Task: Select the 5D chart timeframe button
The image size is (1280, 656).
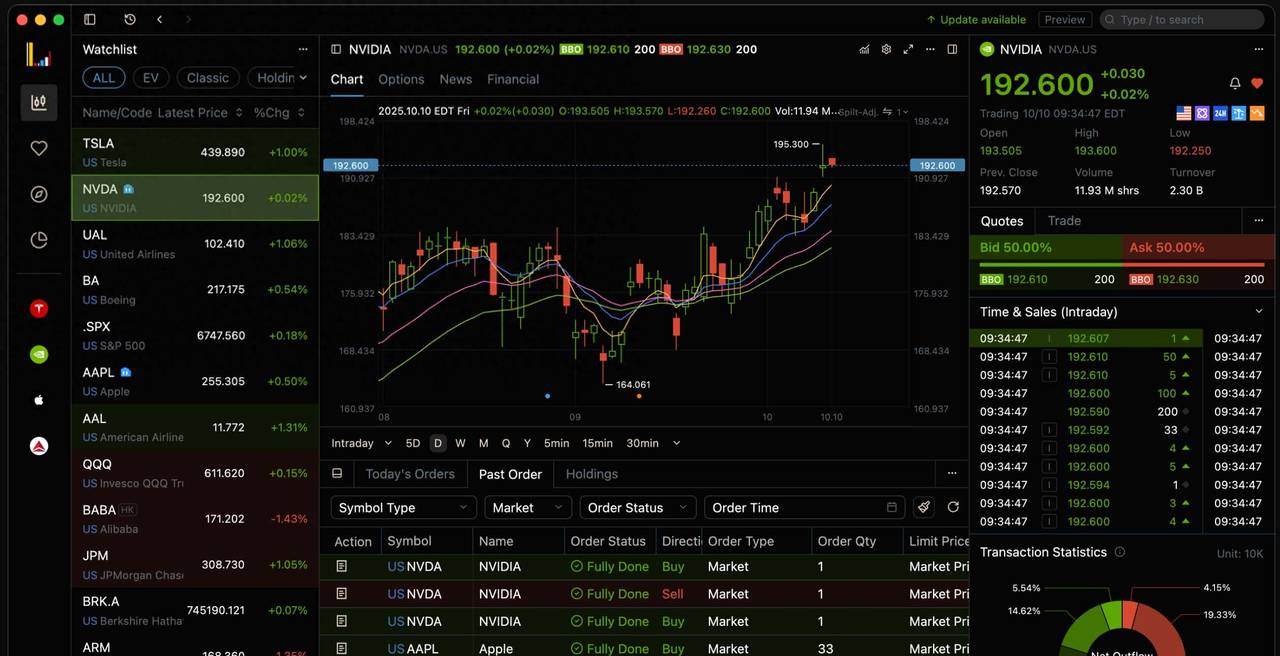Action: point(413,443)
